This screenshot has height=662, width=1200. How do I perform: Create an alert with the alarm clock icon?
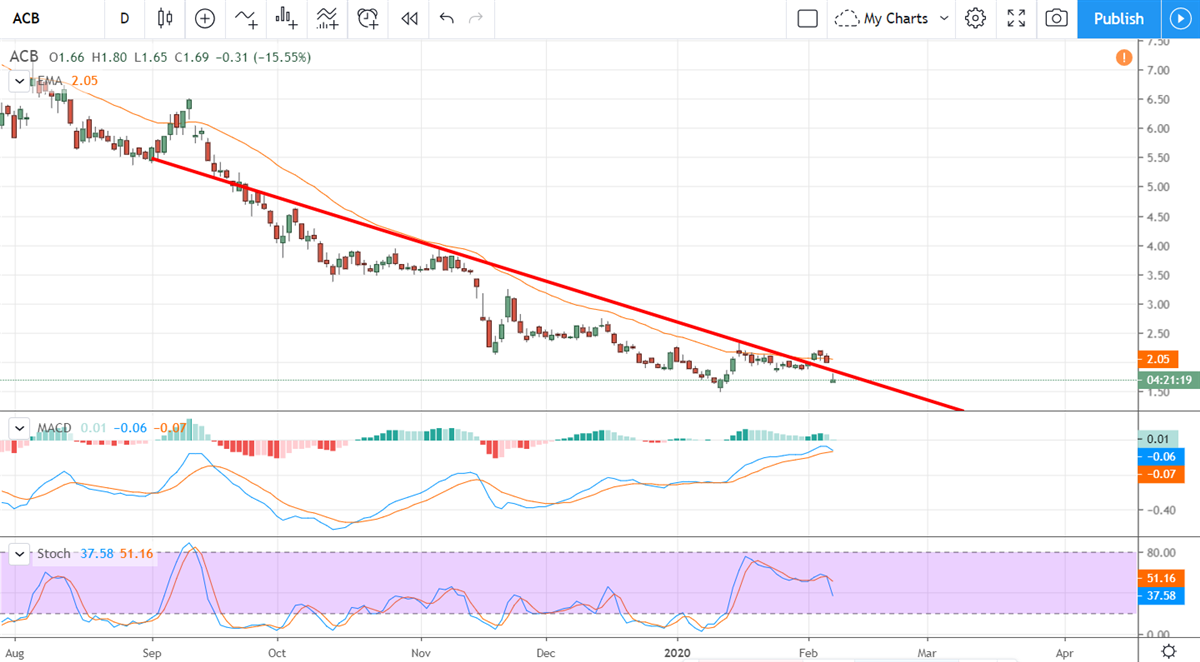coord(368,18)
